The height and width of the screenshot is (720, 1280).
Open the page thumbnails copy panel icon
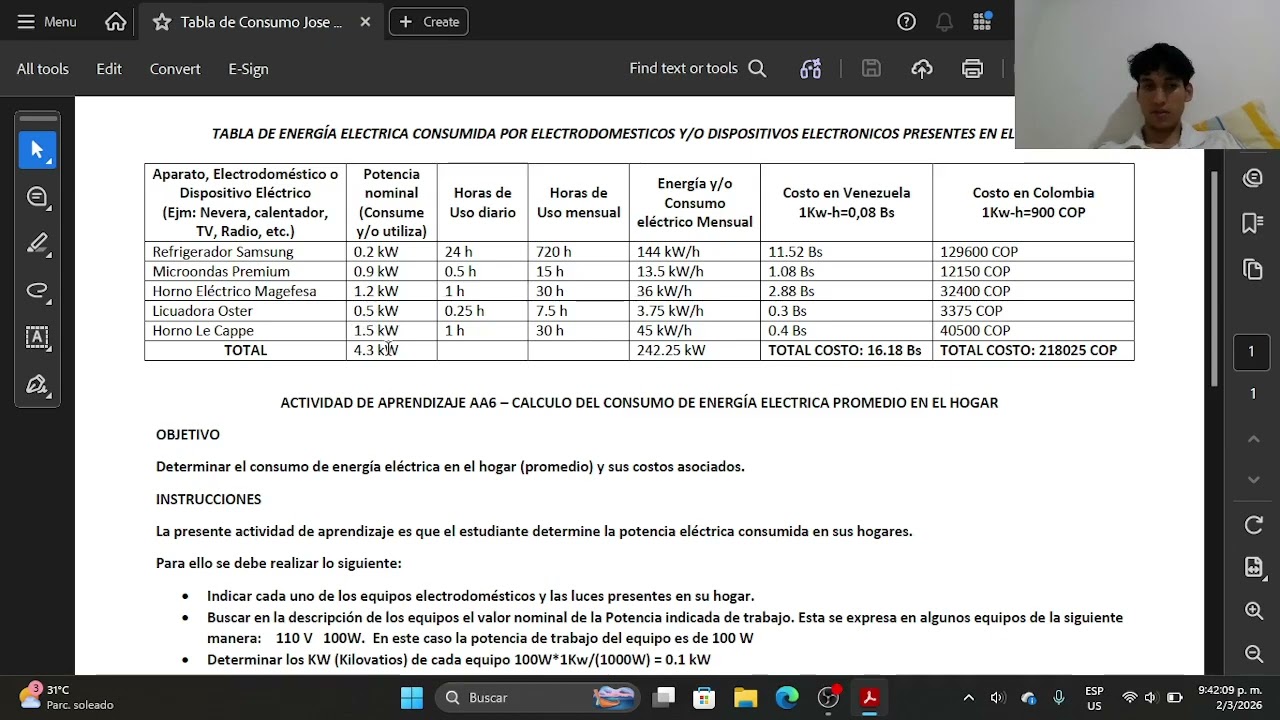coord(1253,269)
